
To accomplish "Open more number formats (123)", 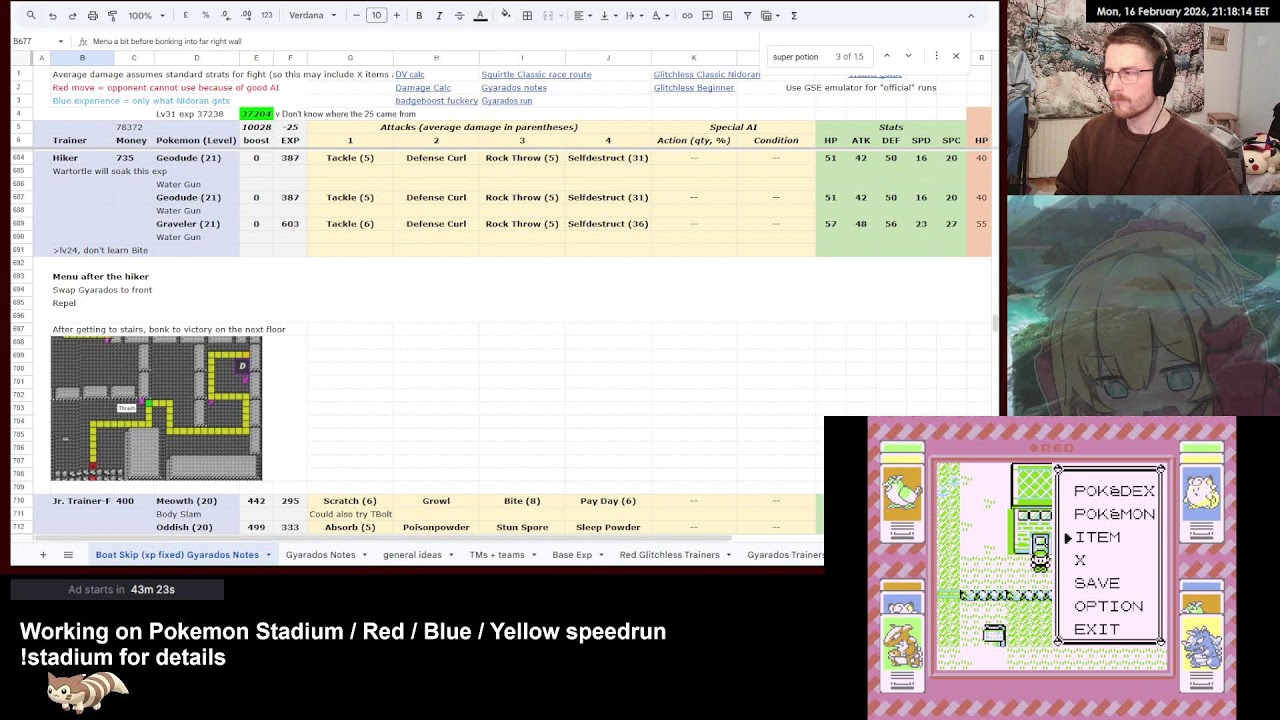I will click(x=266, y=16).
